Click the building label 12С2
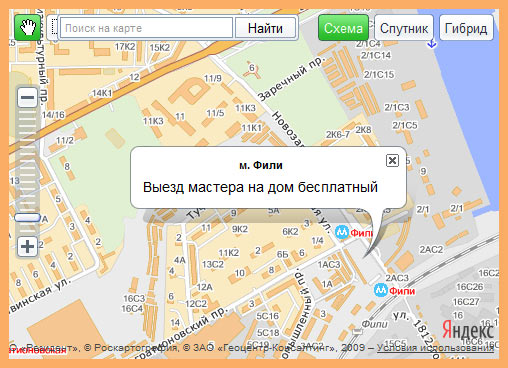508x368 pixels. coord(196,304)
